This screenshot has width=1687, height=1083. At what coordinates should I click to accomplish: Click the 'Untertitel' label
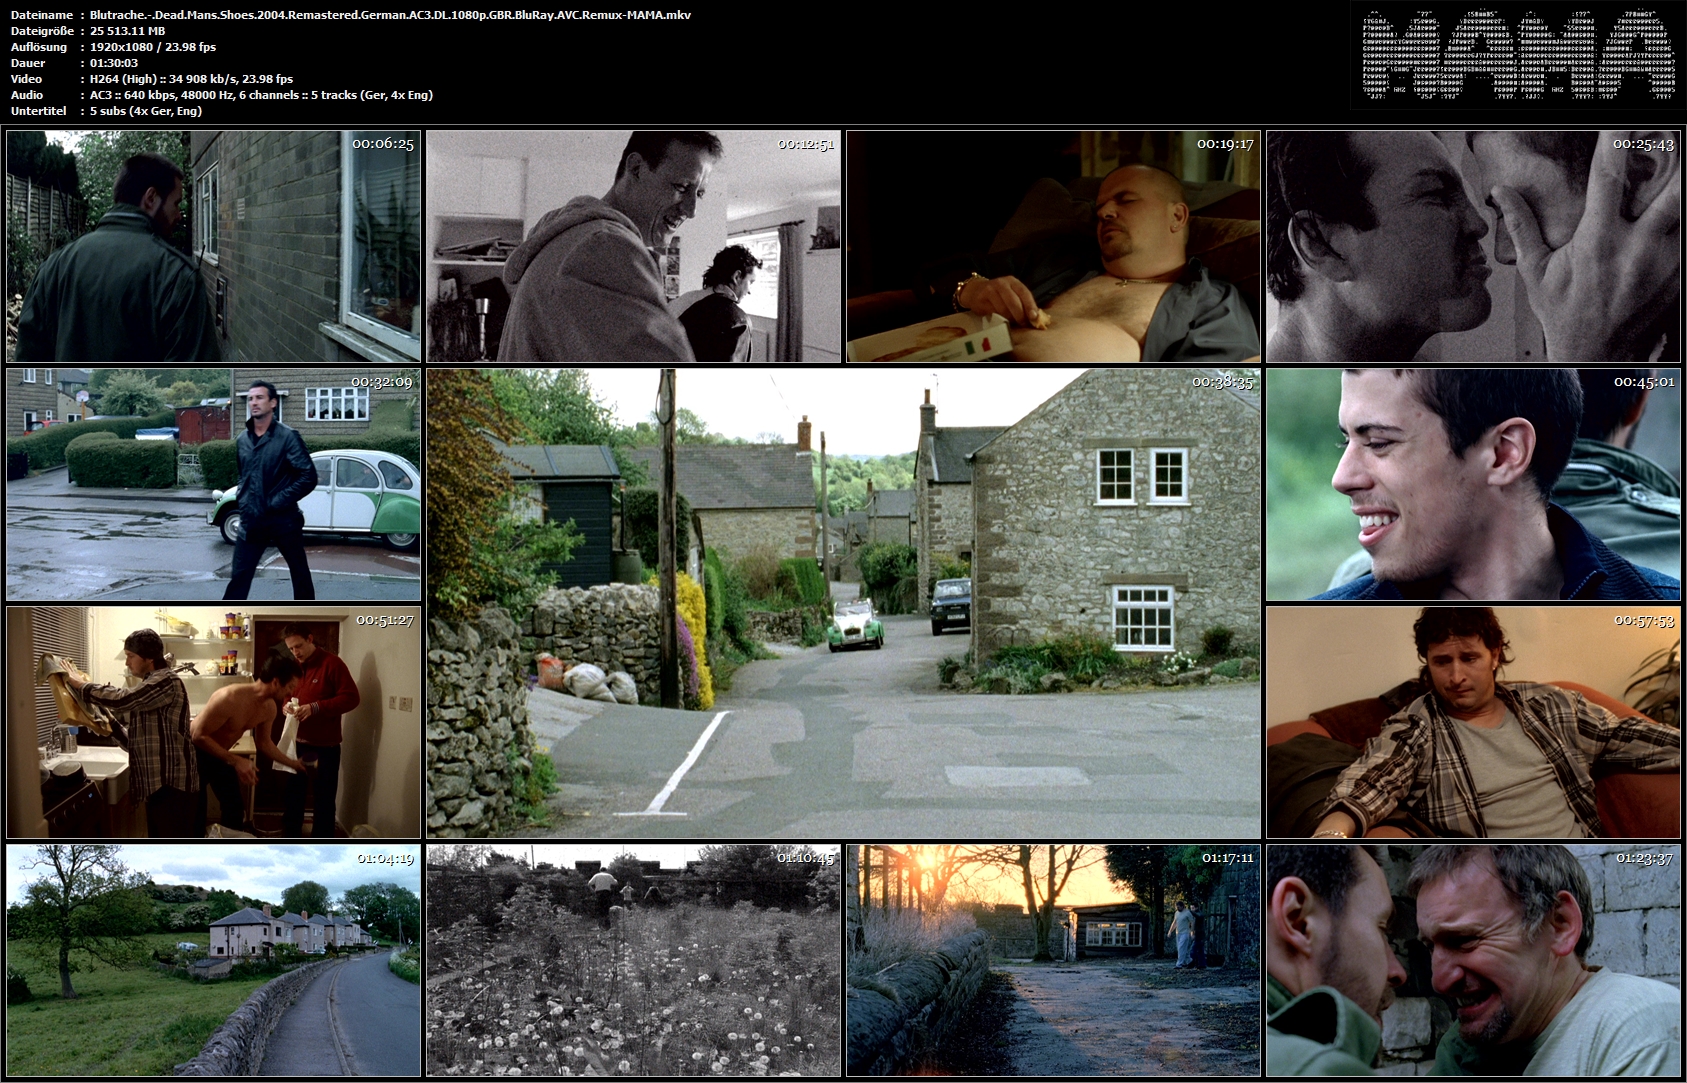coord(38,111)
